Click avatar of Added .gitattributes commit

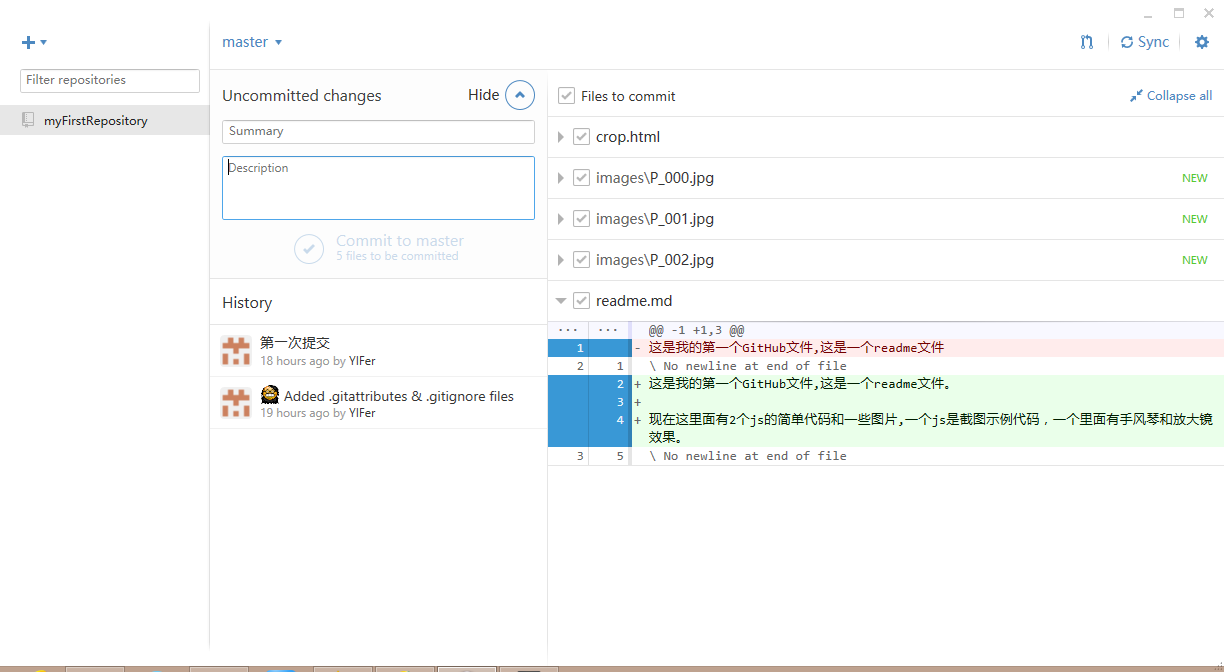pyautogui.click(x=236, y=403)
